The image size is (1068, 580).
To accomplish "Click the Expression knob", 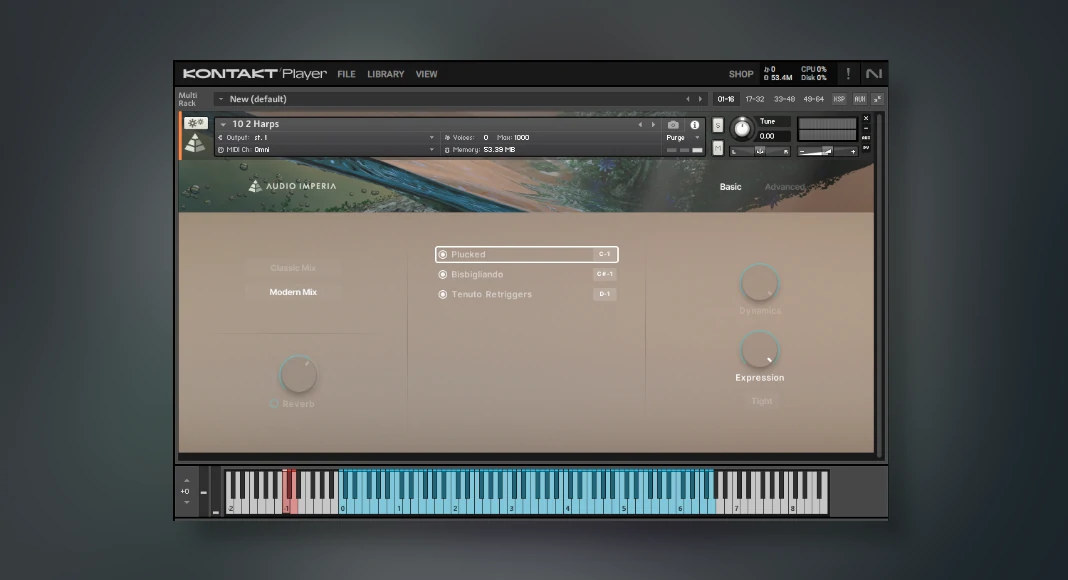I will tap(759, 351).
